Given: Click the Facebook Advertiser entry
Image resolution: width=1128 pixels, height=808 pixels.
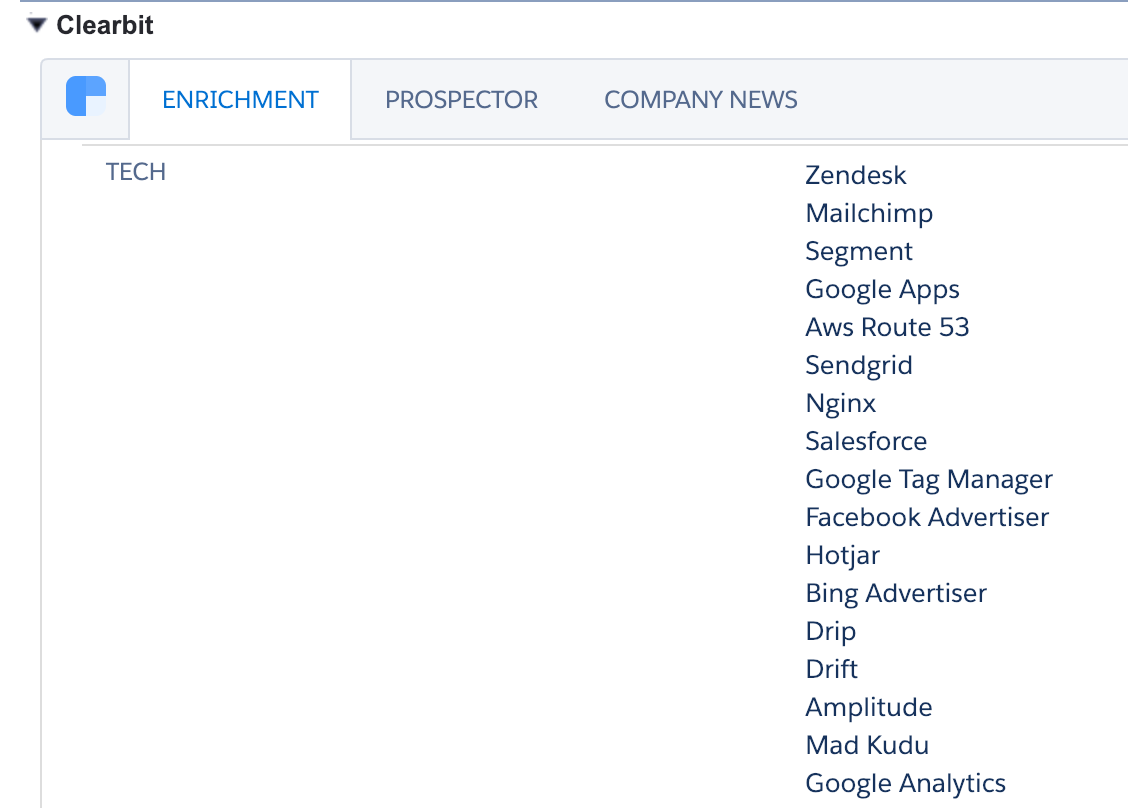Looking at the screenshot, I should pos(927,517).
